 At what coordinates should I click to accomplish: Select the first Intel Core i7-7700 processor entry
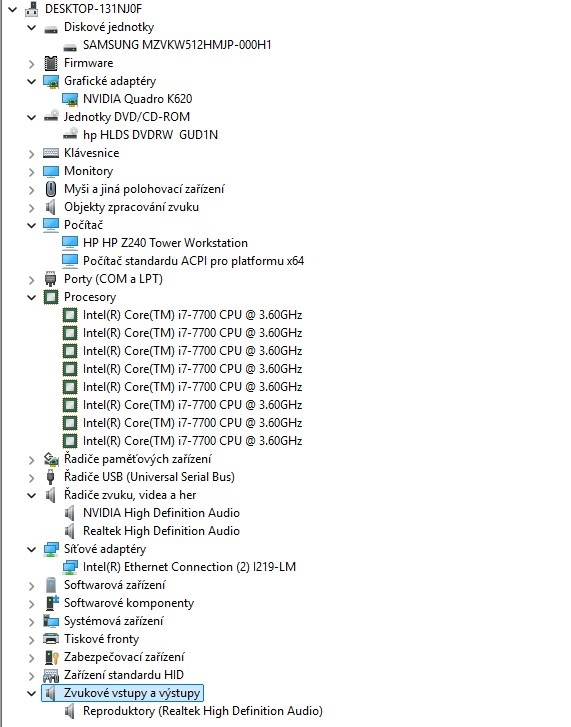coord(192,315)
